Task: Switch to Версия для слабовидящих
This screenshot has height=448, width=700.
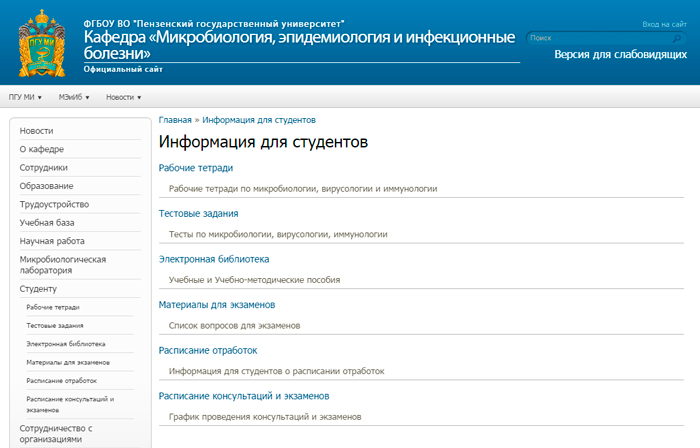Action: click(620, 54)
